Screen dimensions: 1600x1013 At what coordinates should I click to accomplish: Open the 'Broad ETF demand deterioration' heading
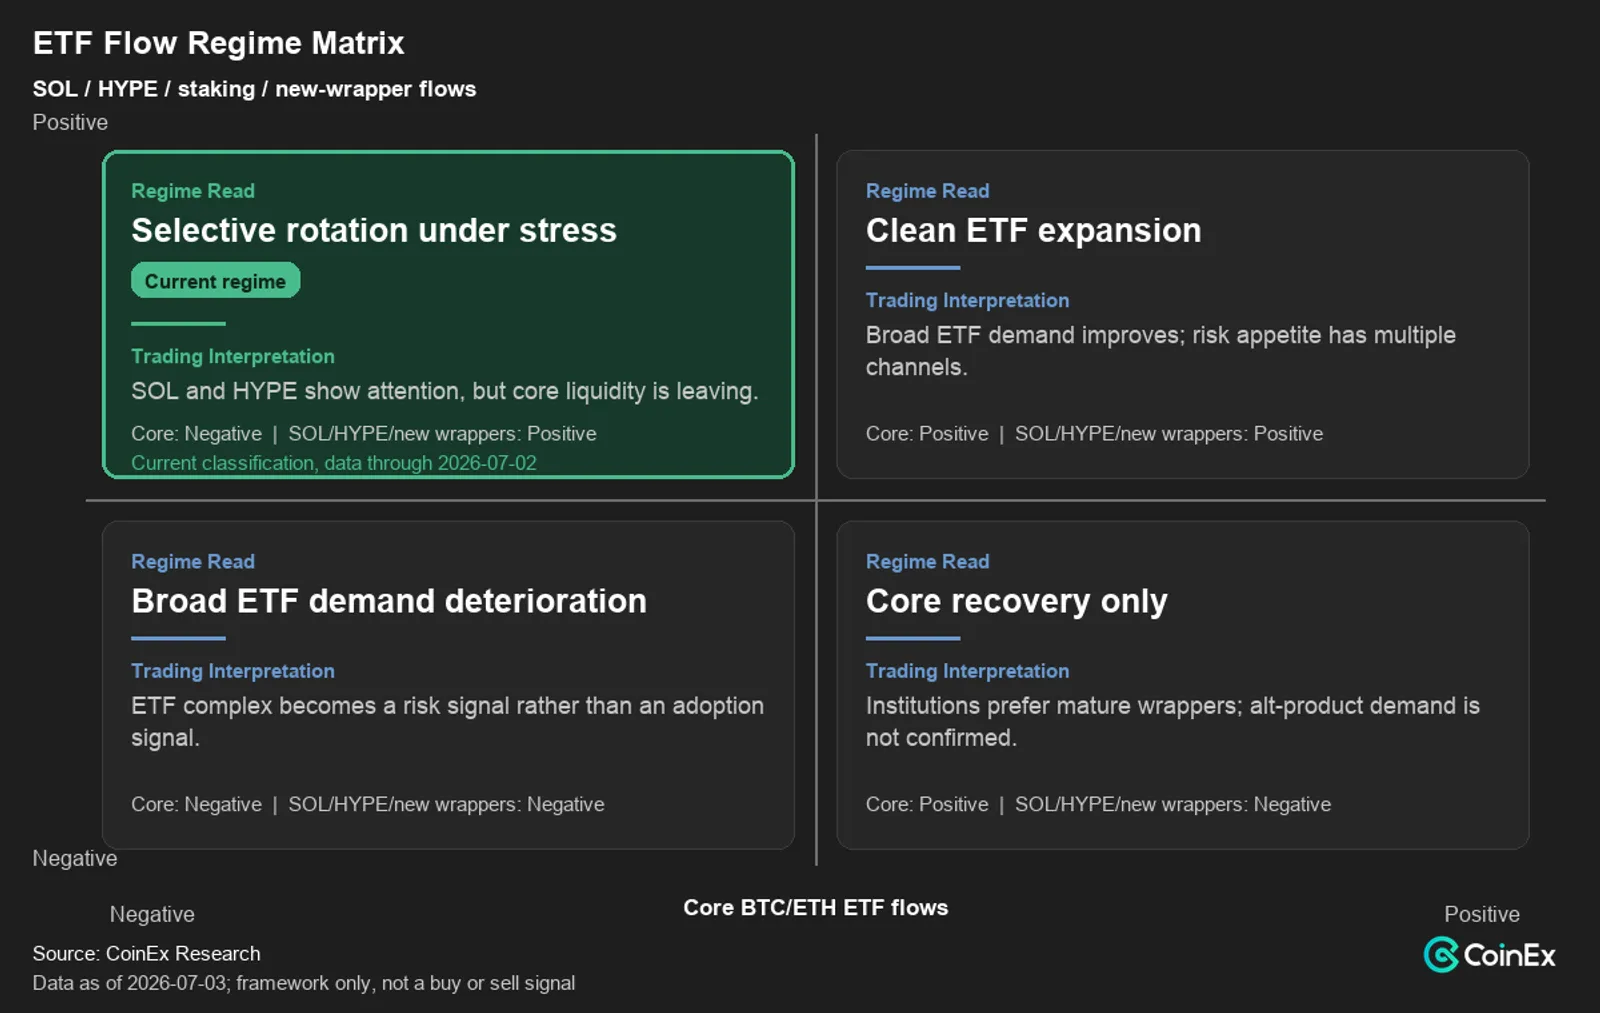point(389,601)
